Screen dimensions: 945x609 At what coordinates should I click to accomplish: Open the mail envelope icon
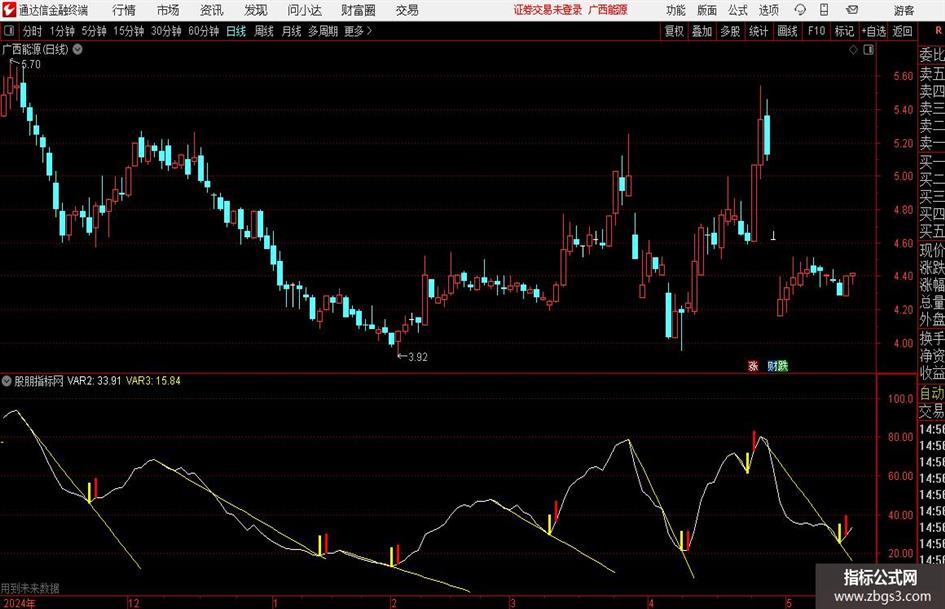[x=852, y=10]
